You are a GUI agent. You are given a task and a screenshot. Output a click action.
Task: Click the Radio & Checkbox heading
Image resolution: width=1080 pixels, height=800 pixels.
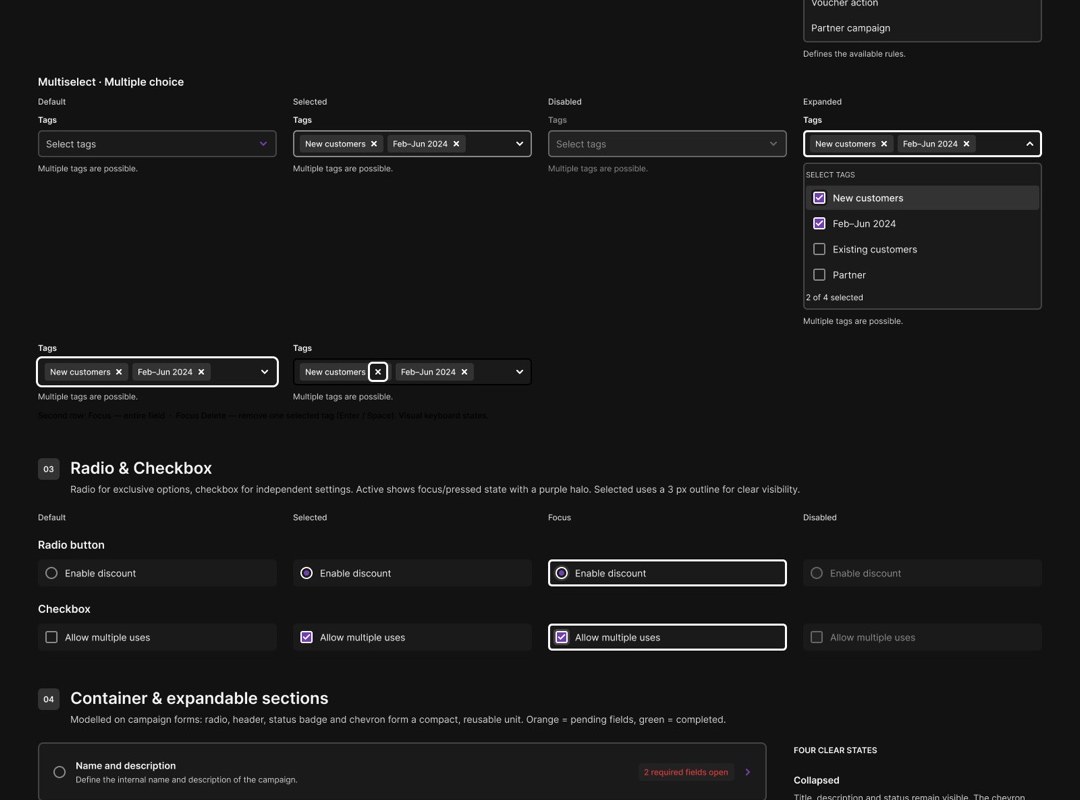click(141, 468)
